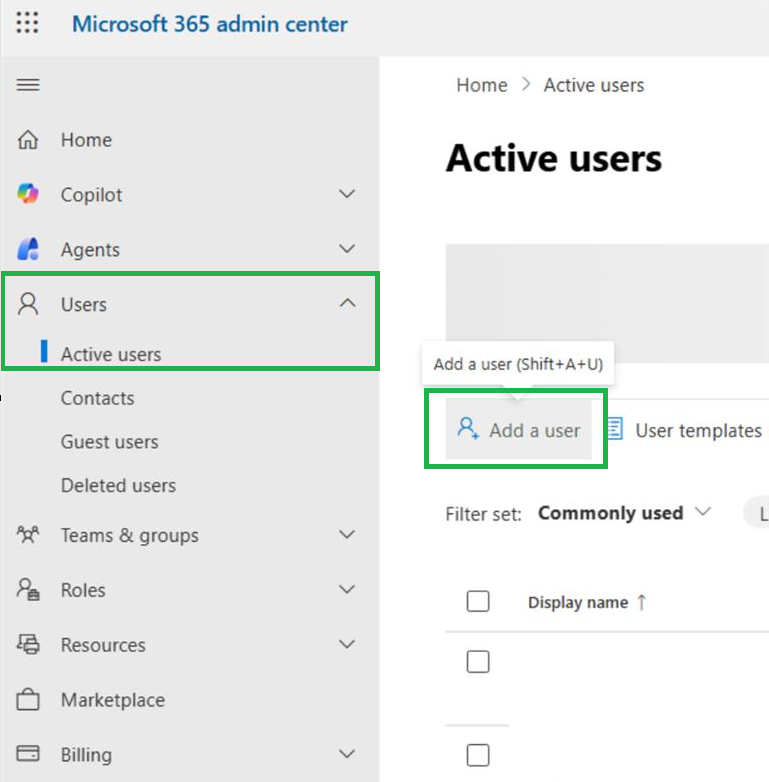
Task: Click the Users person icon
Action: coord(28,304)
